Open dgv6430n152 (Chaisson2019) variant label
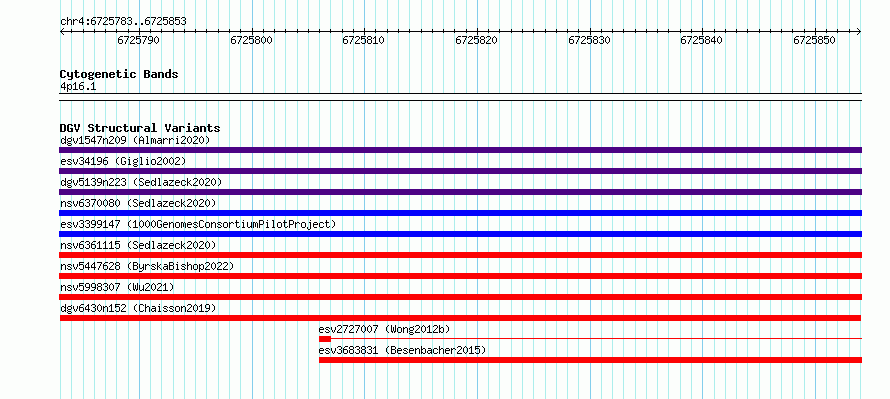890x399 pixels. tap(138, 308)
